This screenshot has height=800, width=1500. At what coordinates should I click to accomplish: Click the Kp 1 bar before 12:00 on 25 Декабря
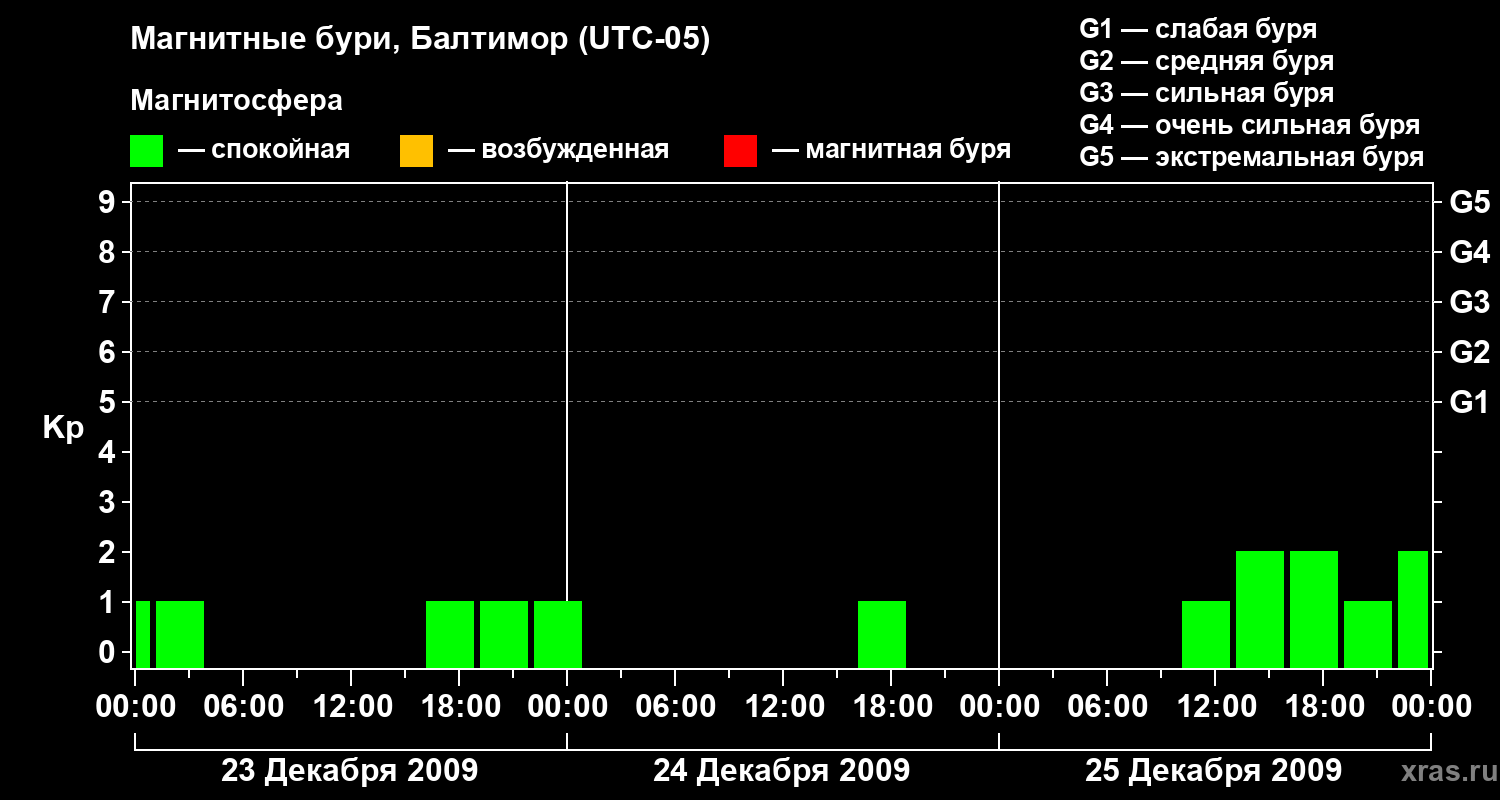(x=1206, y=634)
